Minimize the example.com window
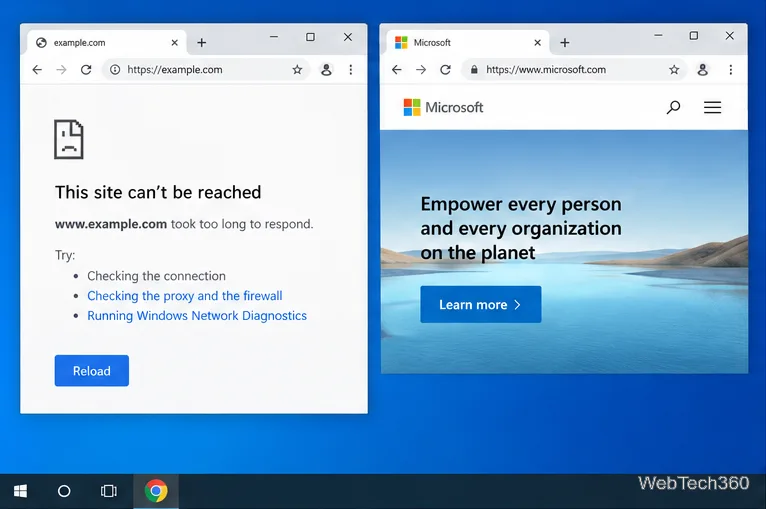This screenshot has height=509, width=766. (x=274, y=37)
